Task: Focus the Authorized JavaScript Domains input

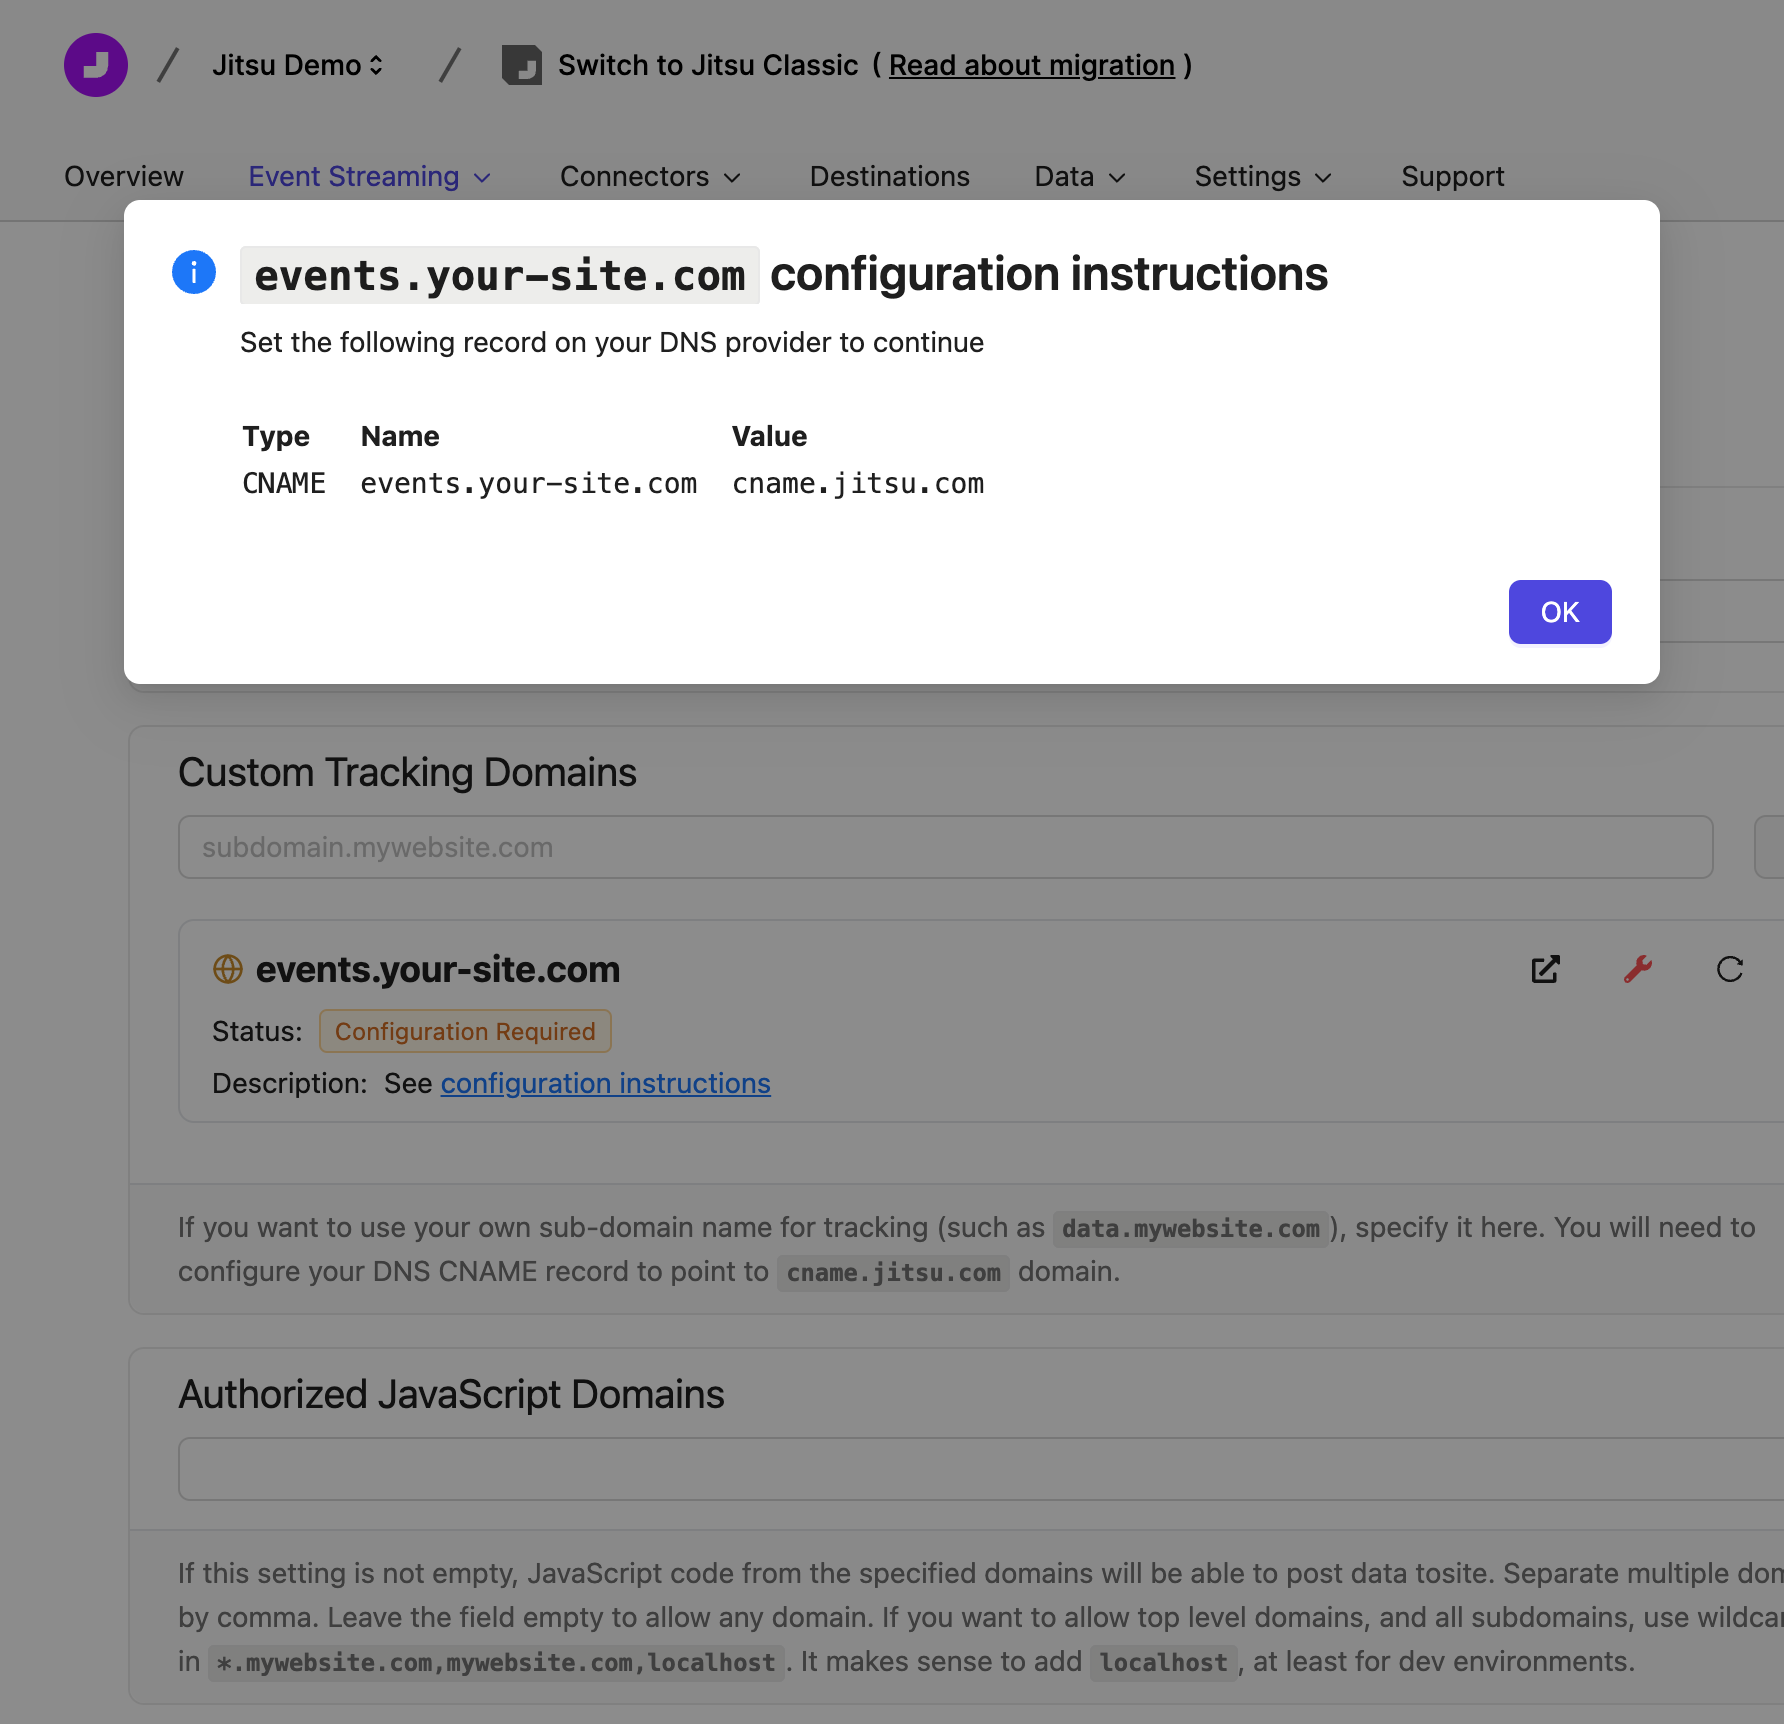Action: (x=980, y=1469)
